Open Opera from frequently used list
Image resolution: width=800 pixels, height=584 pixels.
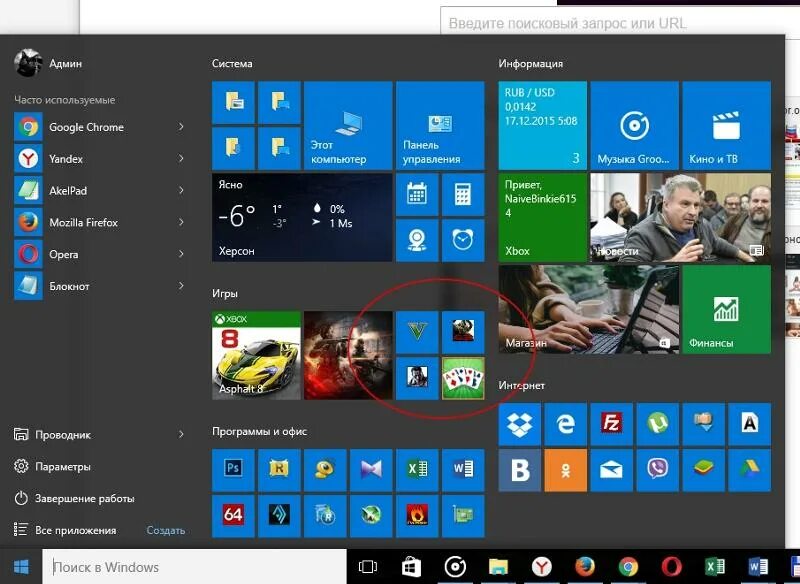pyautogui.click(x=99, y=255)
